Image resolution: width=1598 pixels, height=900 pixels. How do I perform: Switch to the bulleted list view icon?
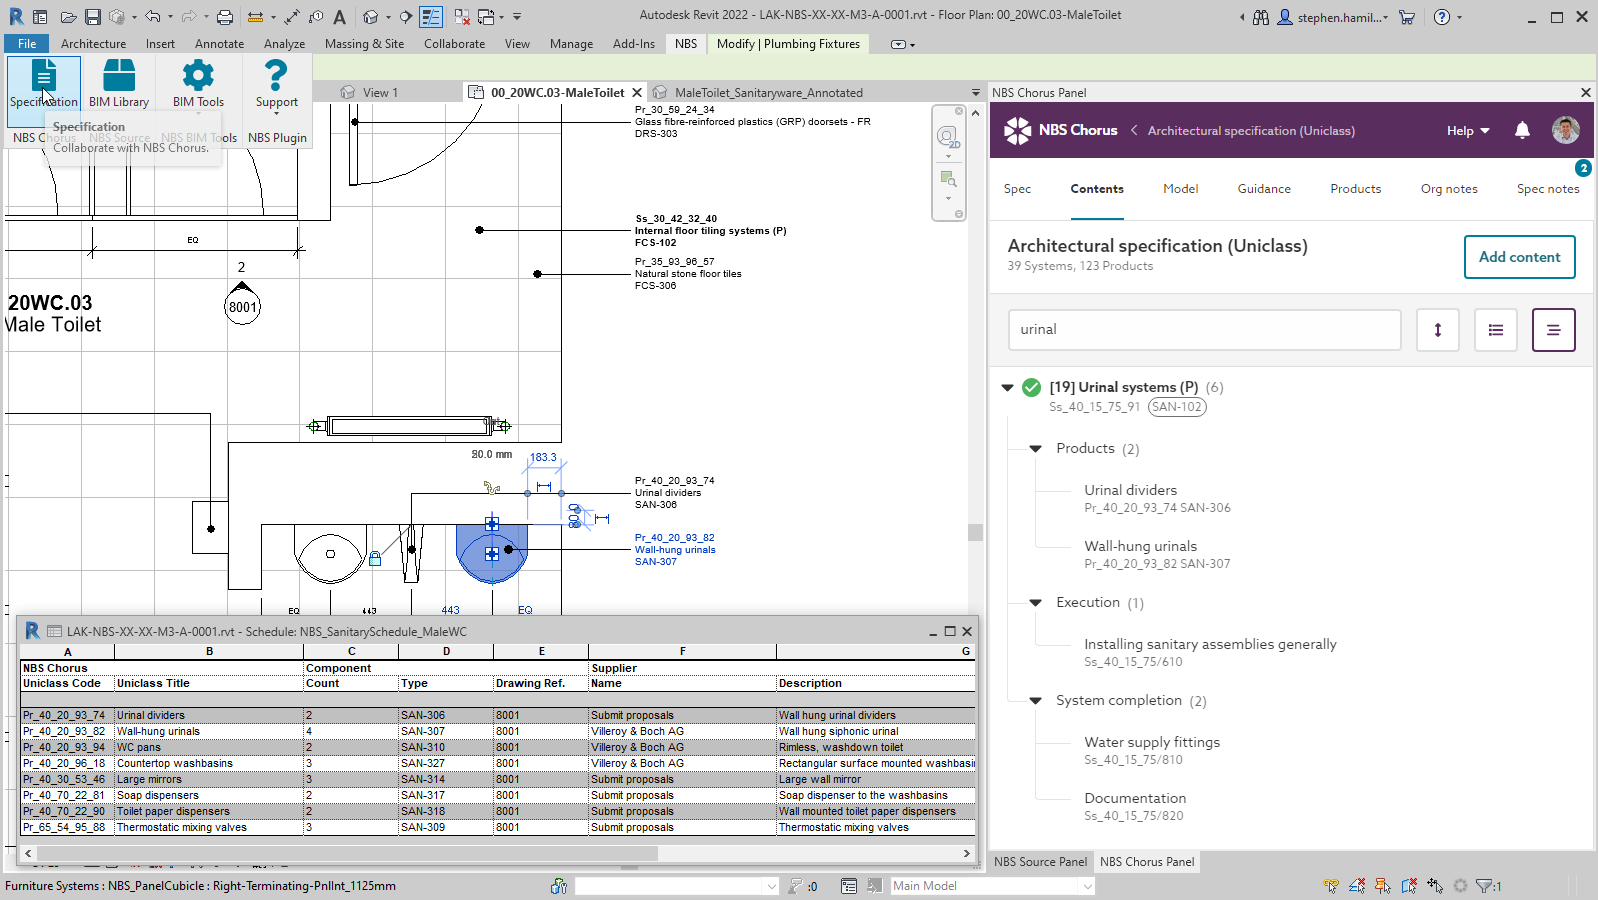1496,330
